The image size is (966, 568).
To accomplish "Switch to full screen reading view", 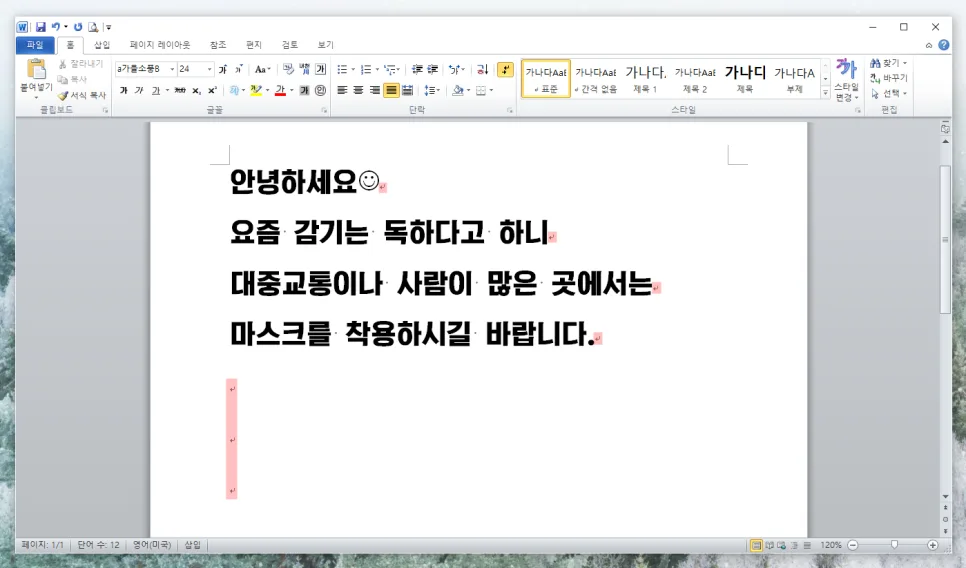I will point(769,545).
